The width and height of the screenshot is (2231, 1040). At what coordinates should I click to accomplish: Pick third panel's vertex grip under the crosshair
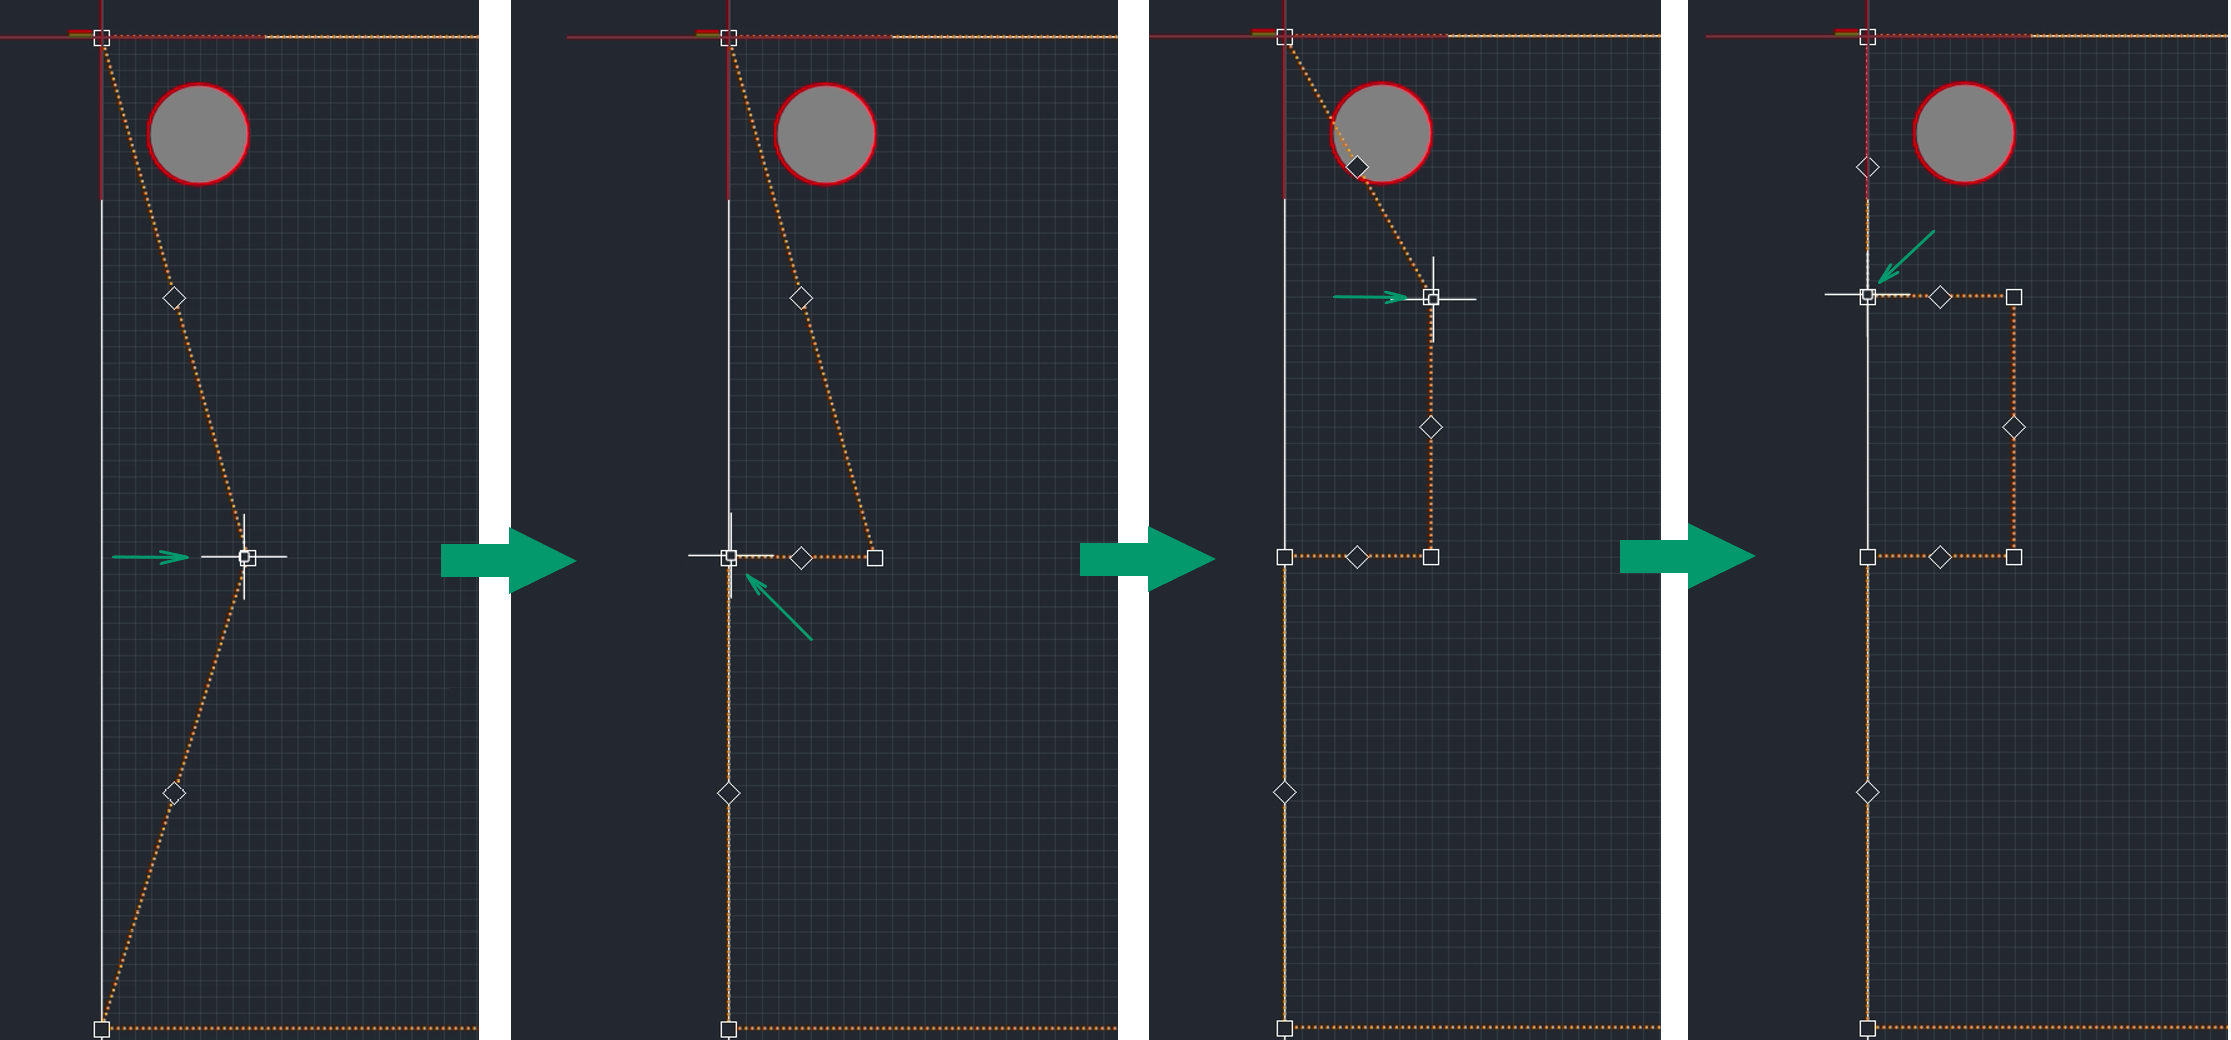[1431, 298]
